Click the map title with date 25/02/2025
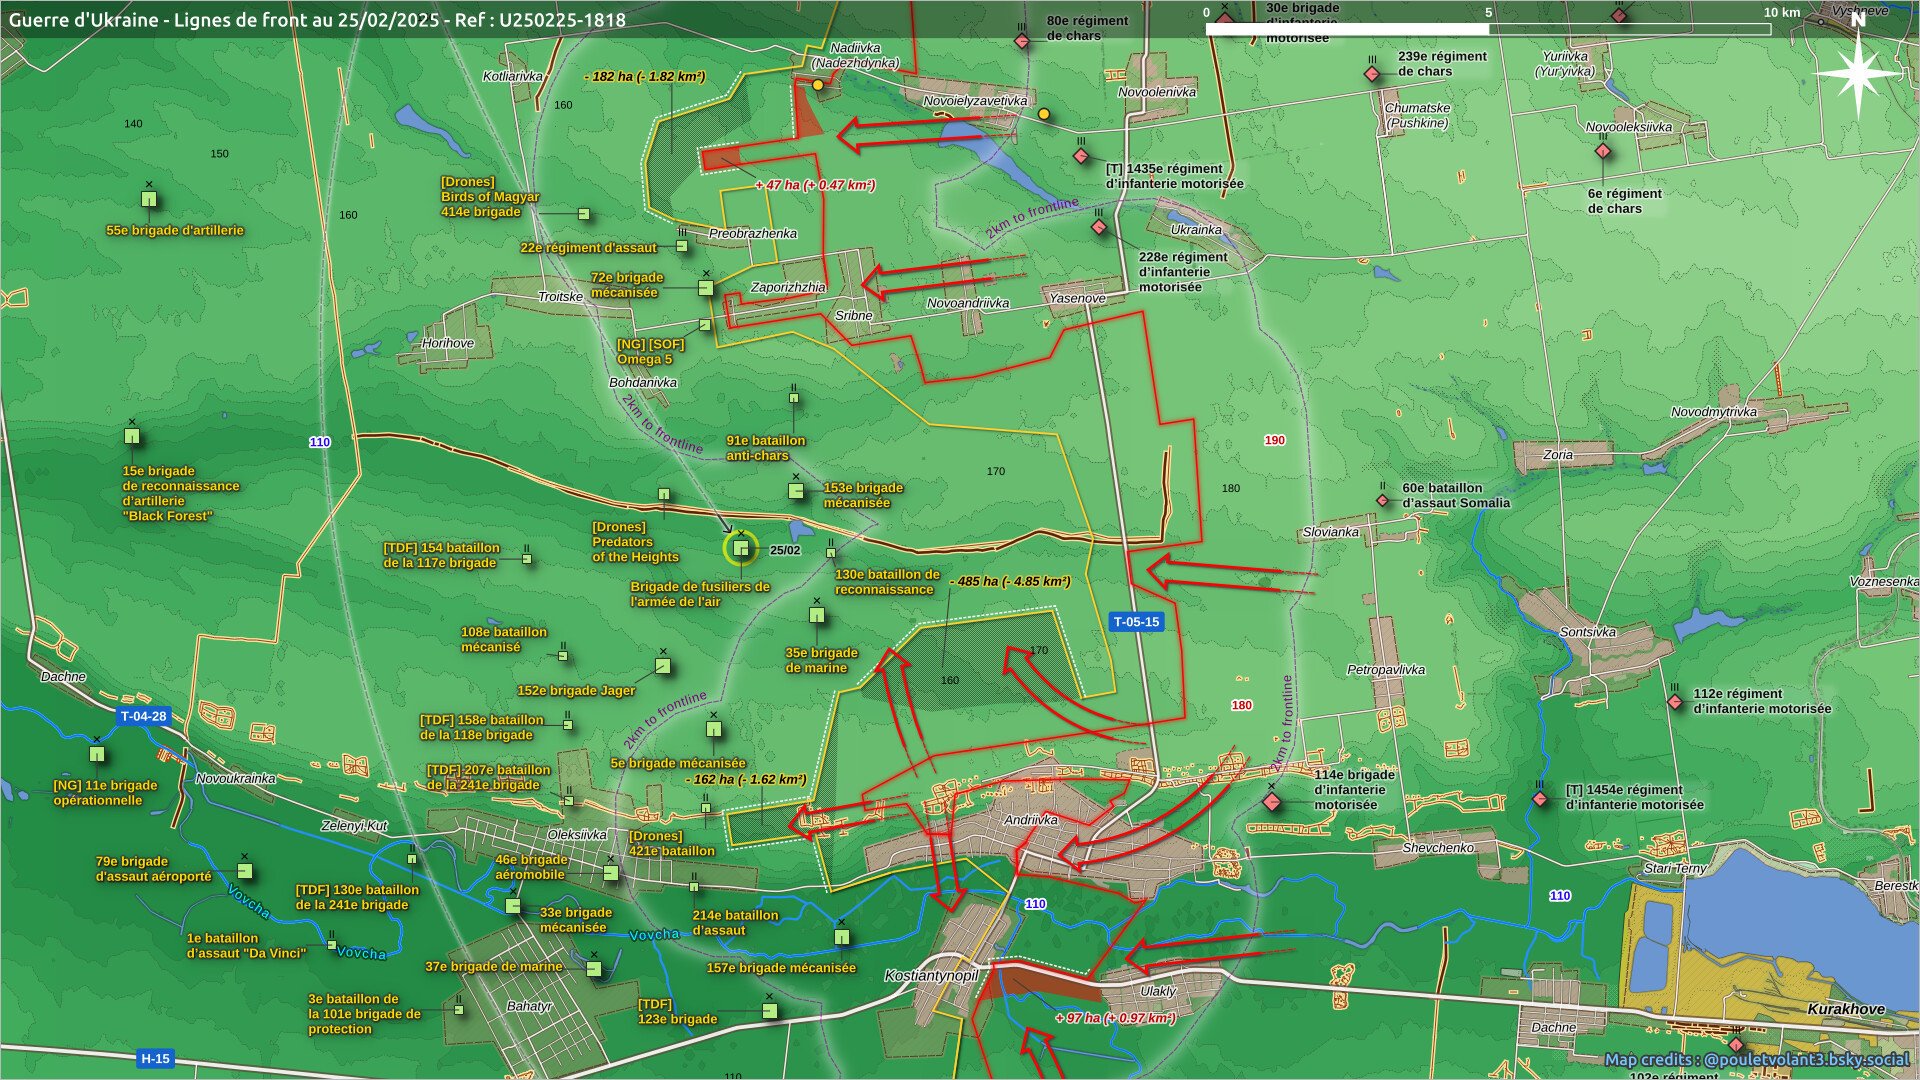Image resolution: width=1920 pixels, height=1080 pixels. point(317,19)
